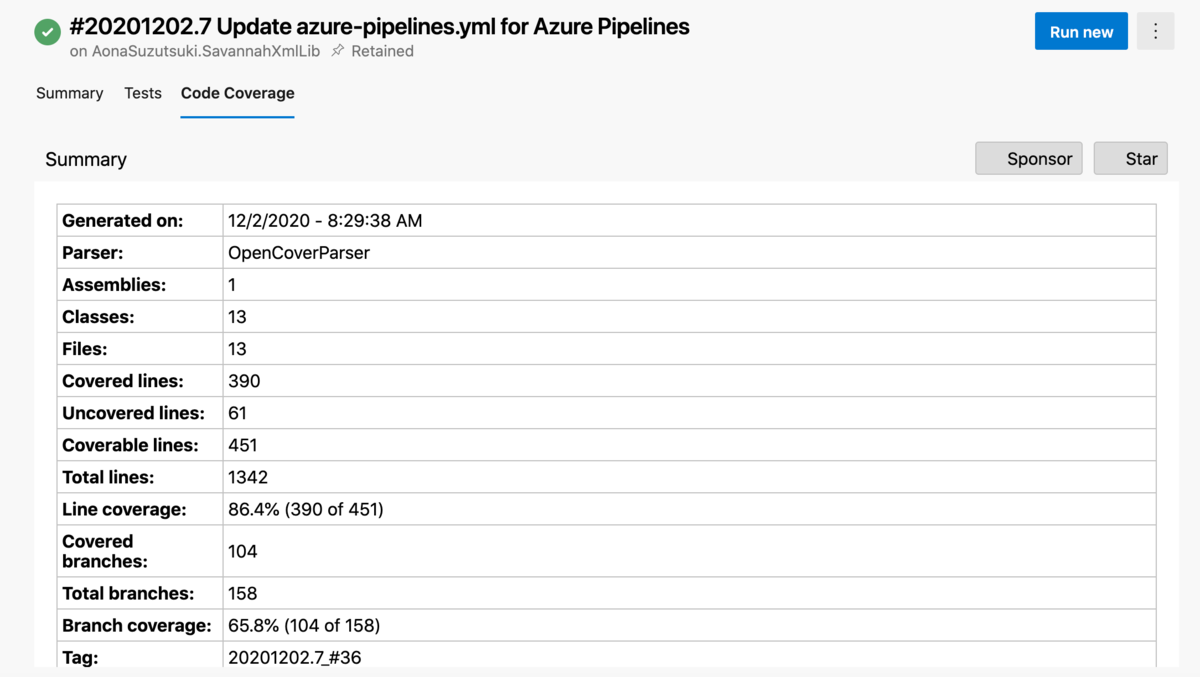This screenshot has width=1200, height=677.
Task: Open the Tests tab
Action: point(143,93)
